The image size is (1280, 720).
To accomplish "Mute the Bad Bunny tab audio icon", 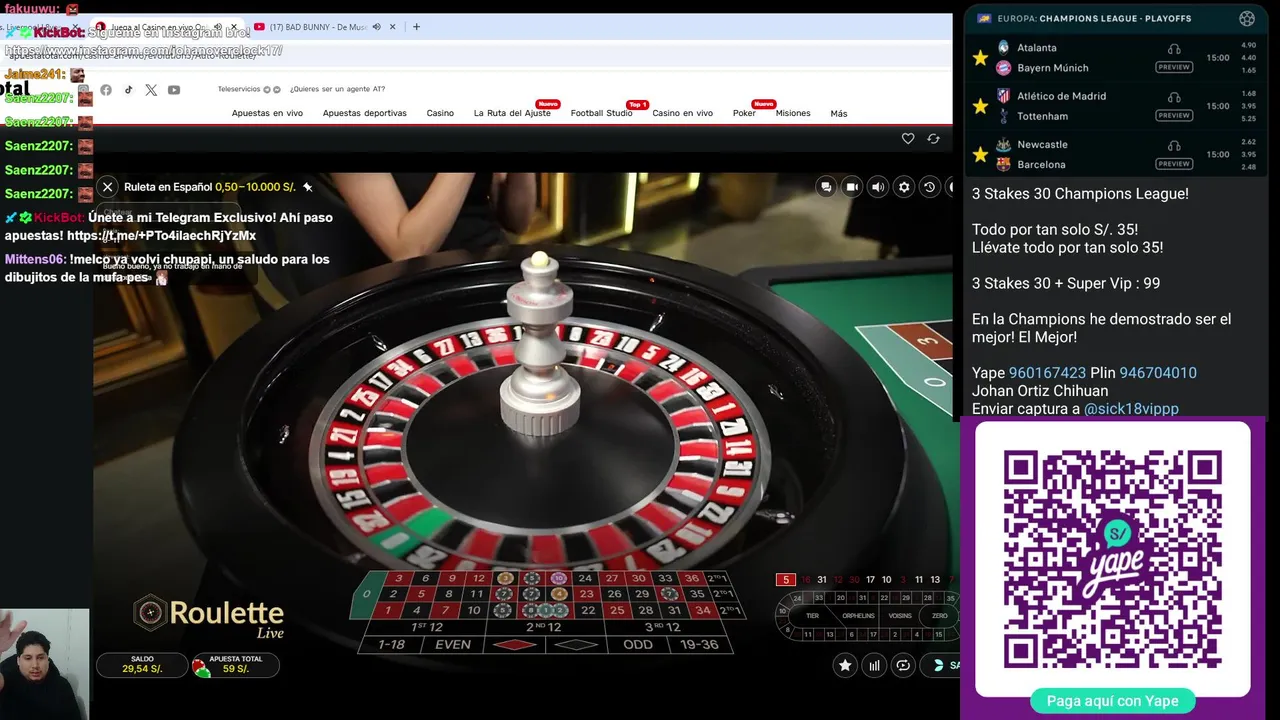I will tap(377, 27).
